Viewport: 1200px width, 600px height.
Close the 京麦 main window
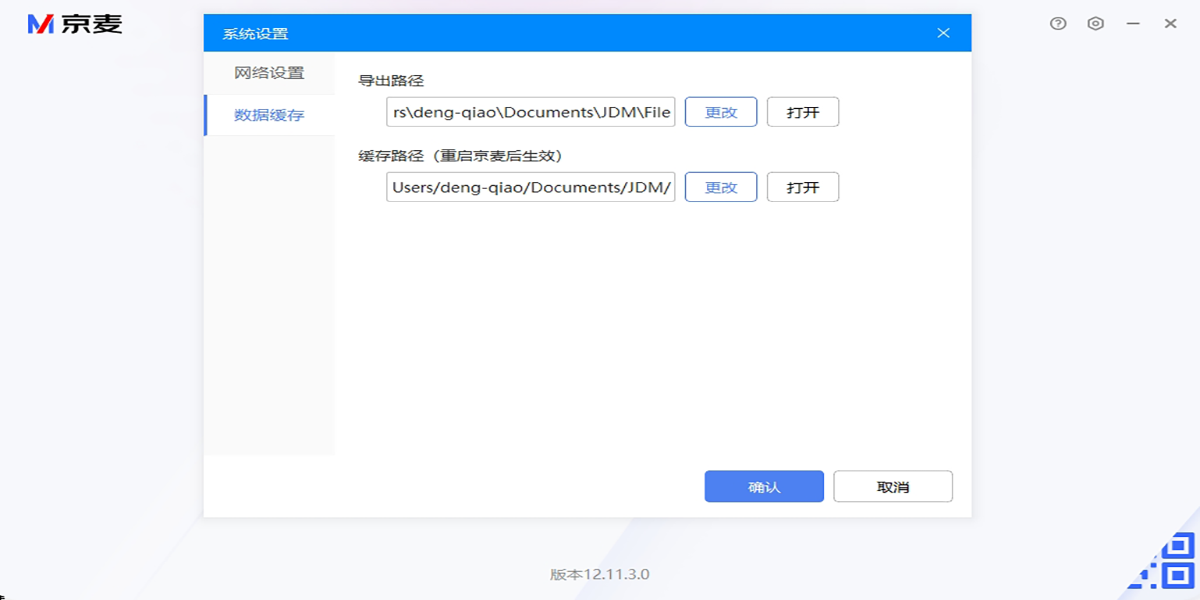tap(1170, 23)
